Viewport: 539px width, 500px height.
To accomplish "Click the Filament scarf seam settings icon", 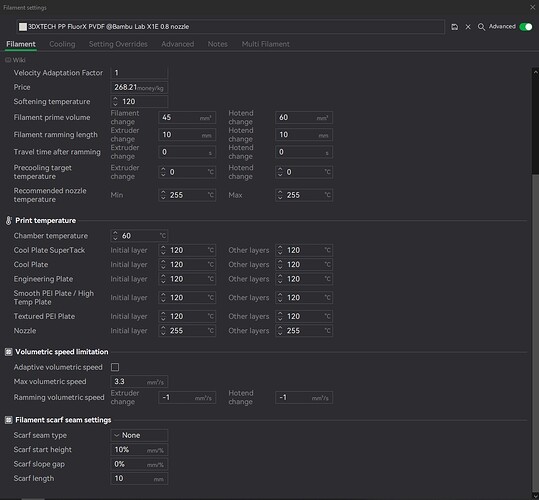I will click(9, 420).
